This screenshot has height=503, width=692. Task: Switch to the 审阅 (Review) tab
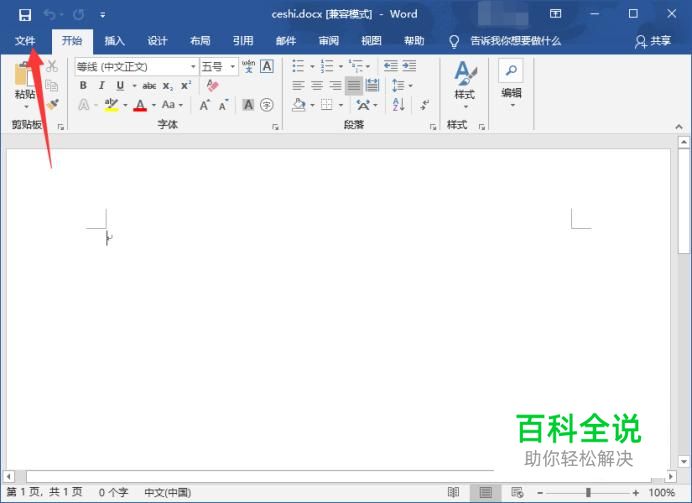329,41
